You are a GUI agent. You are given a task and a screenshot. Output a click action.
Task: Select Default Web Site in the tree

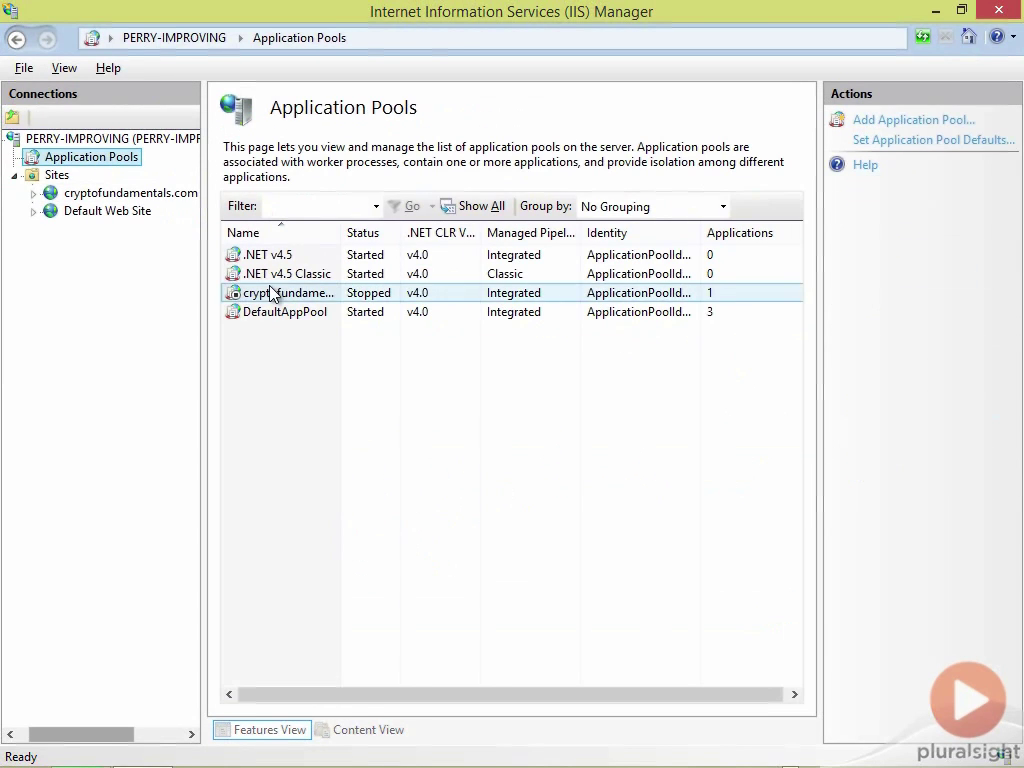pos(107,211)
